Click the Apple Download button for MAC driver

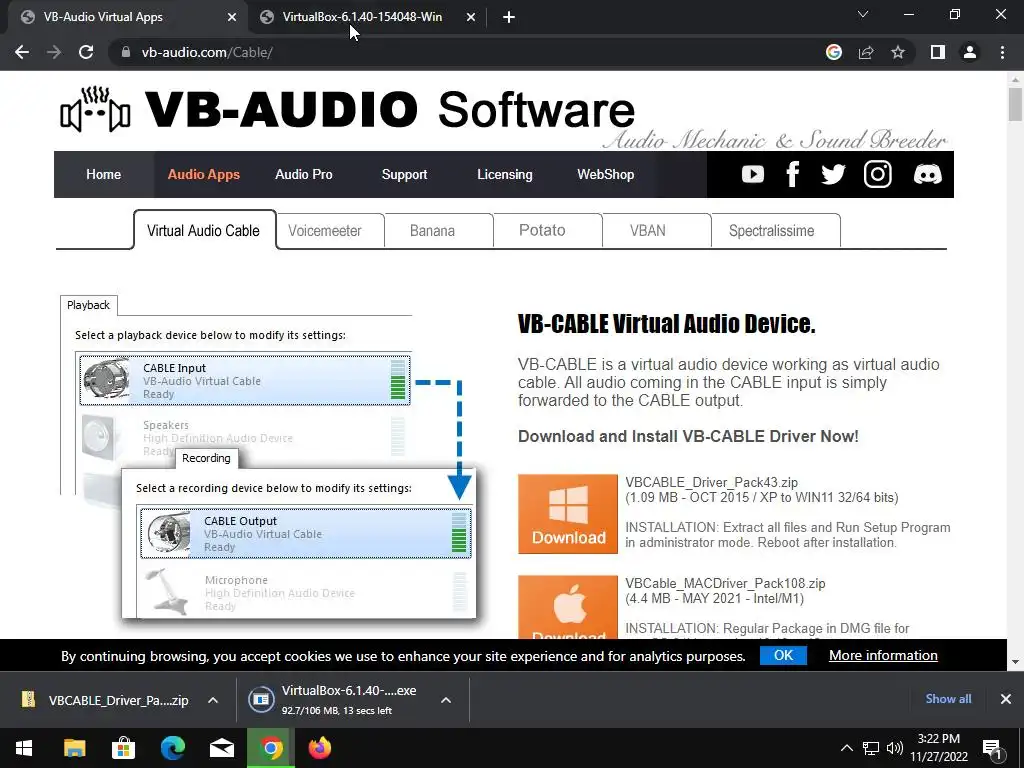coord(568,607)
